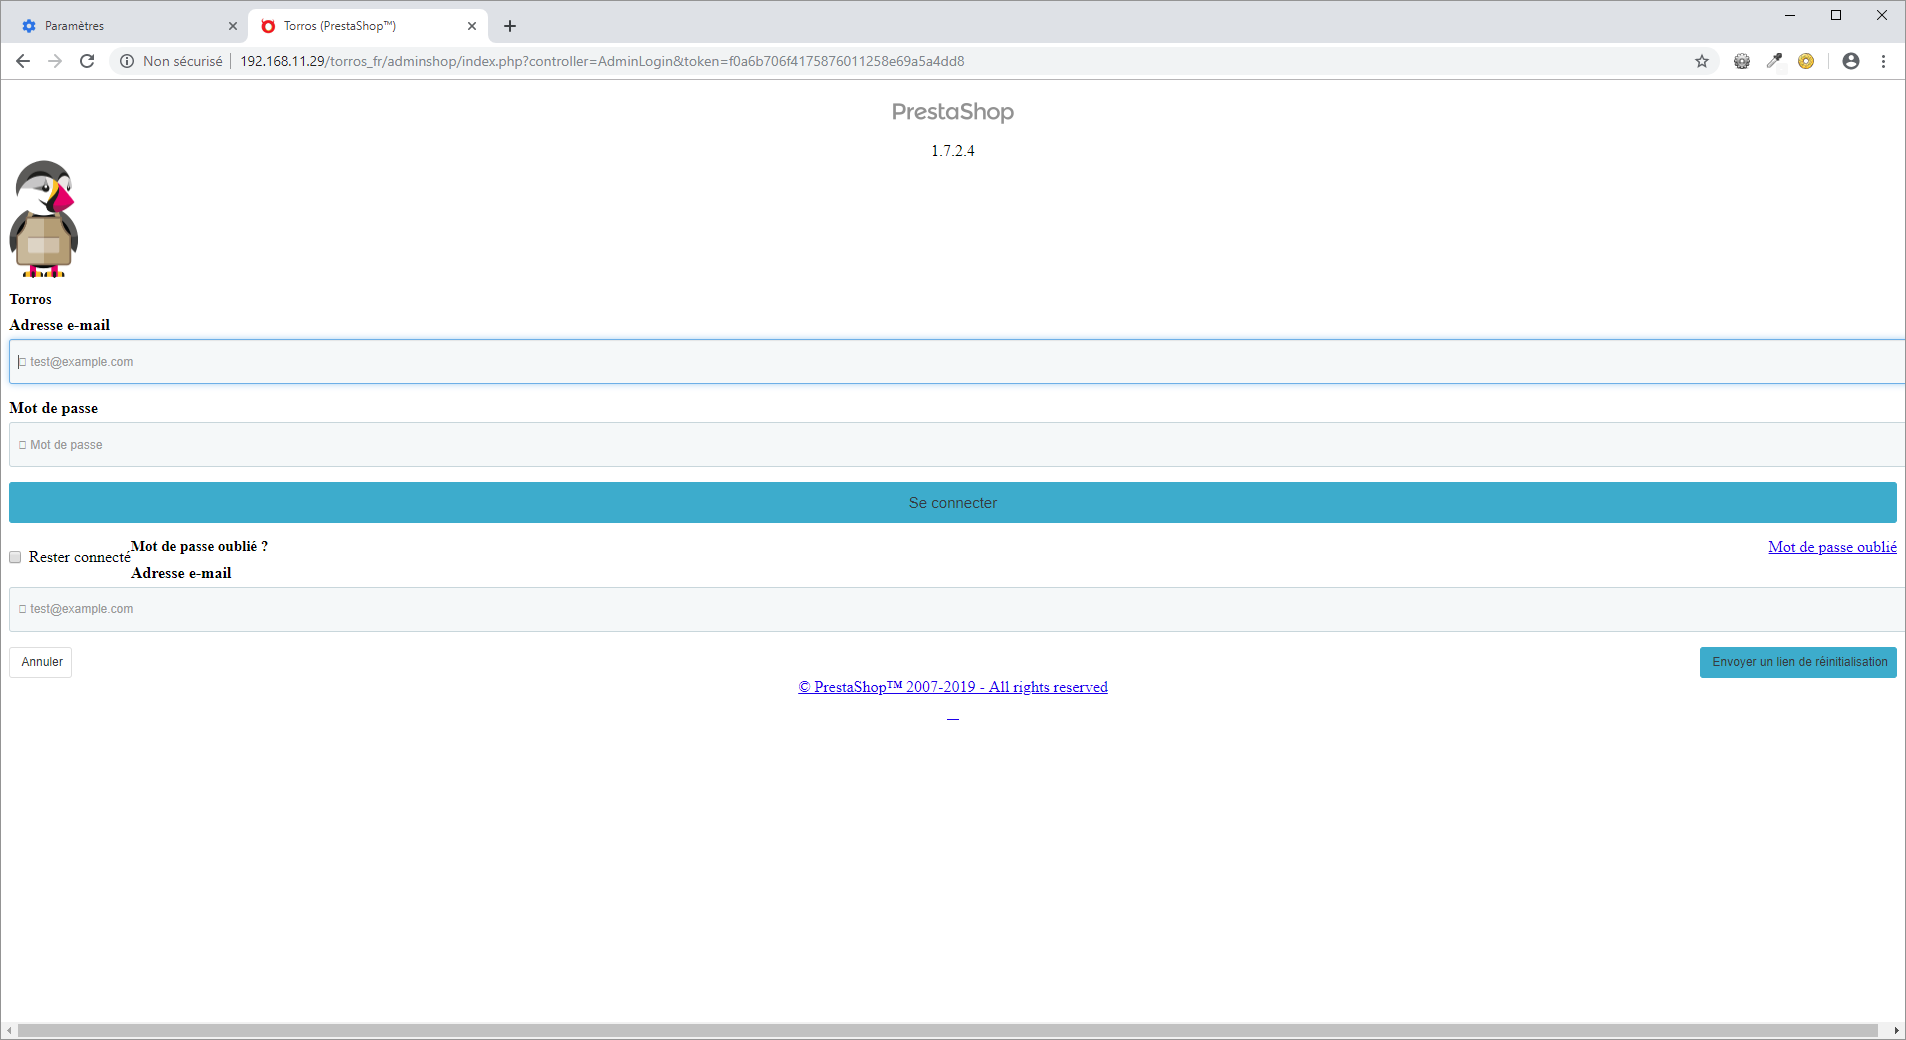Bookmark this page with the star icon

pyautogui.click(x=1702, y=61)
